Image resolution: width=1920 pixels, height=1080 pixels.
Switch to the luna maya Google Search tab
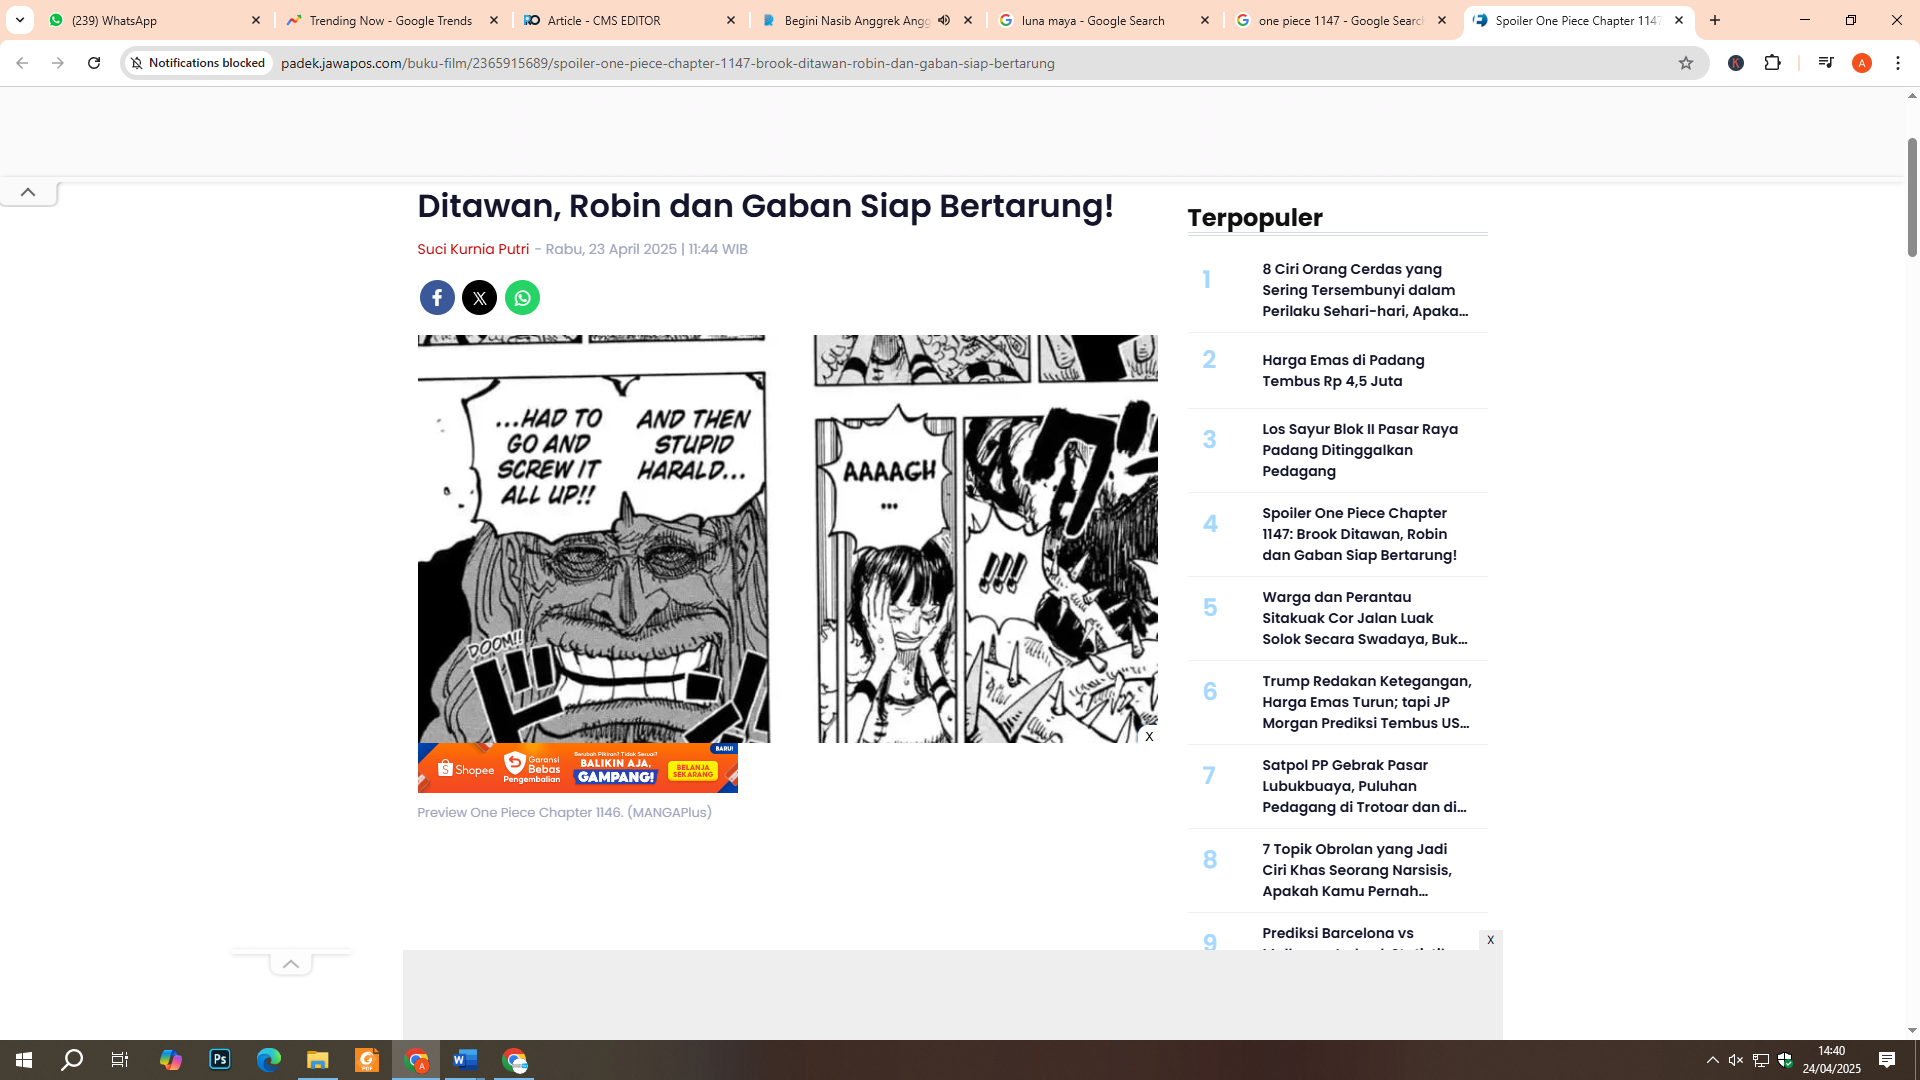(1105, 20)
